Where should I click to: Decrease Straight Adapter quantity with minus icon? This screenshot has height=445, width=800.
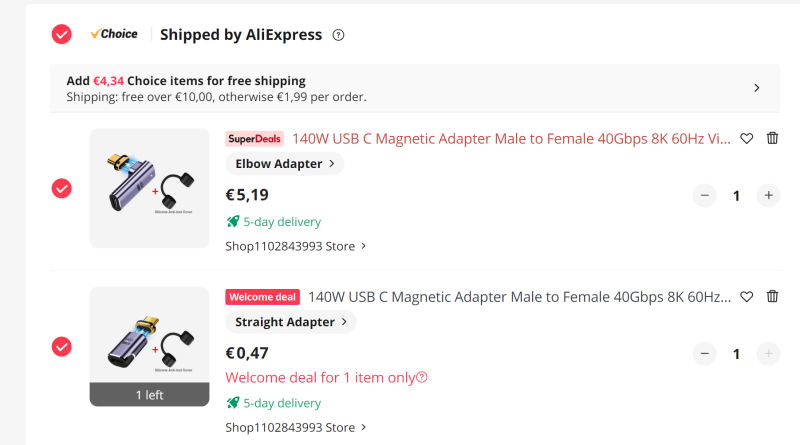pyautogui.click(x=705, y=354)
